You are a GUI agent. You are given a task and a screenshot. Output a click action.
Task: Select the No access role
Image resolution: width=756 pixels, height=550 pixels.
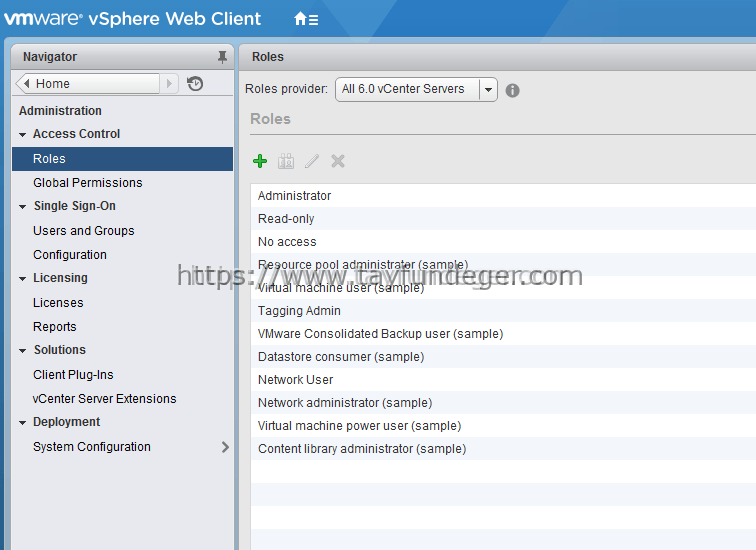(503, 242)
